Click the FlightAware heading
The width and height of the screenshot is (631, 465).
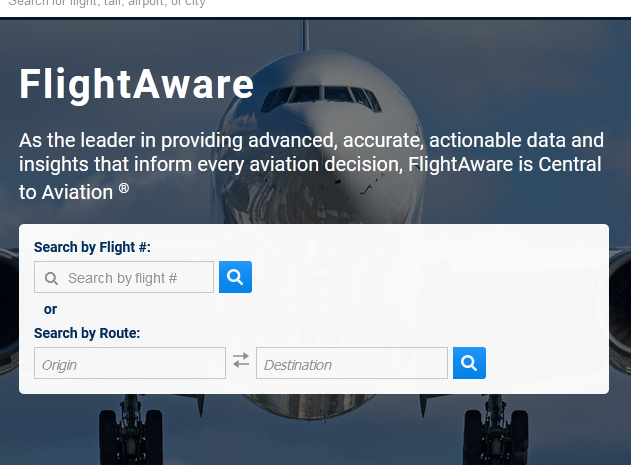(136, 84)
